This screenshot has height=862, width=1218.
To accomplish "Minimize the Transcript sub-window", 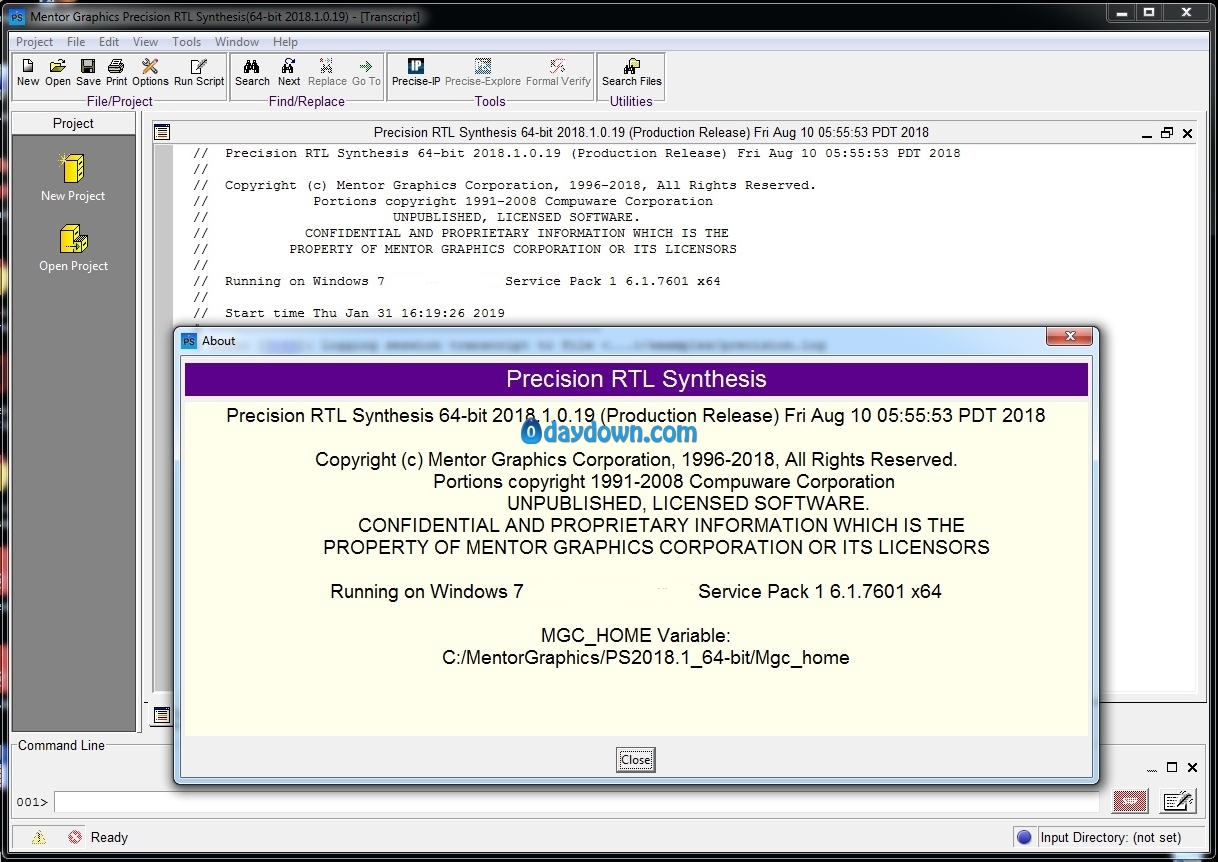I will click(x=1147, y=133).
